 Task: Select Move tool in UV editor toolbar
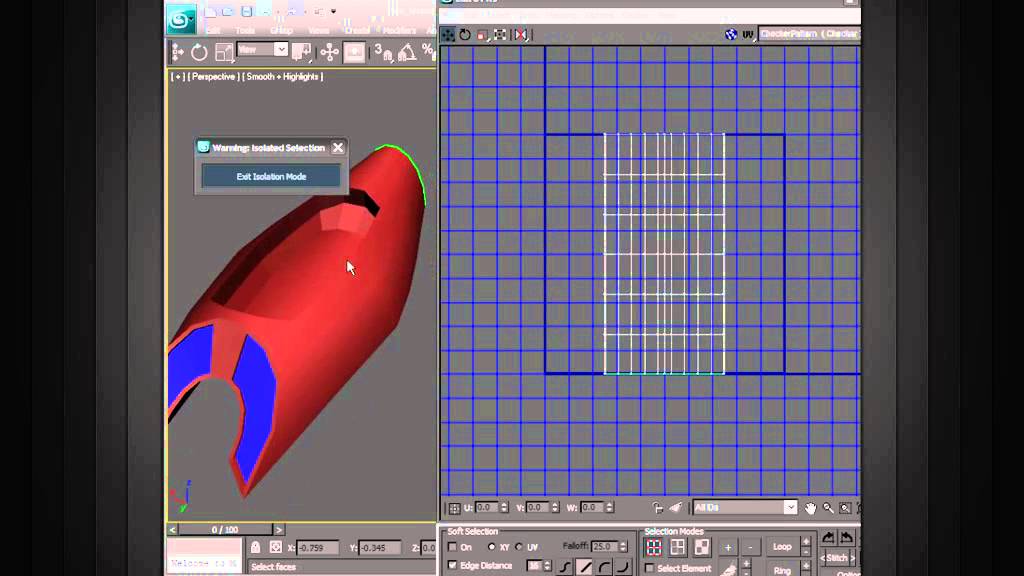pyautogui.click(x=448, y=35)
